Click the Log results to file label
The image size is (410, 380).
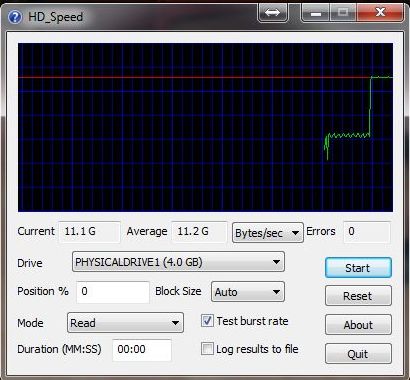pyautogui.click(x=257, y=349)
